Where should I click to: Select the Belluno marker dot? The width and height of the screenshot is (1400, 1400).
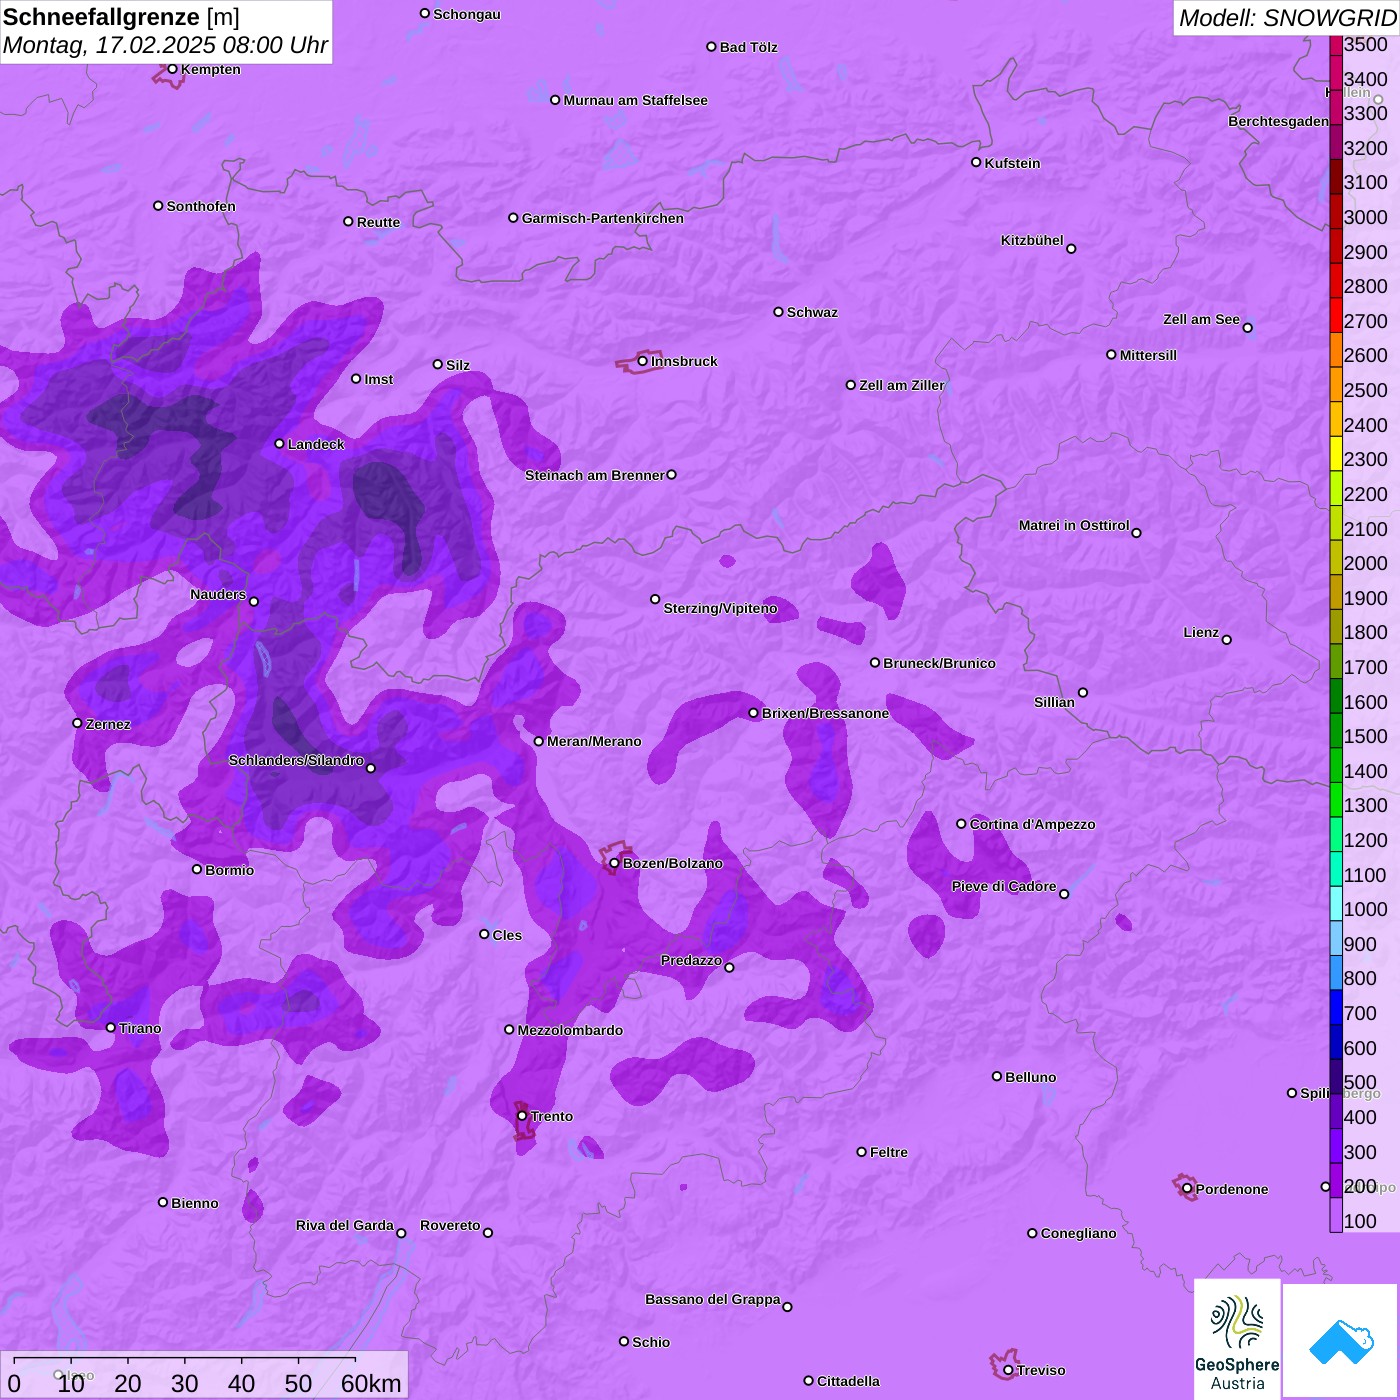[997, 1077]
